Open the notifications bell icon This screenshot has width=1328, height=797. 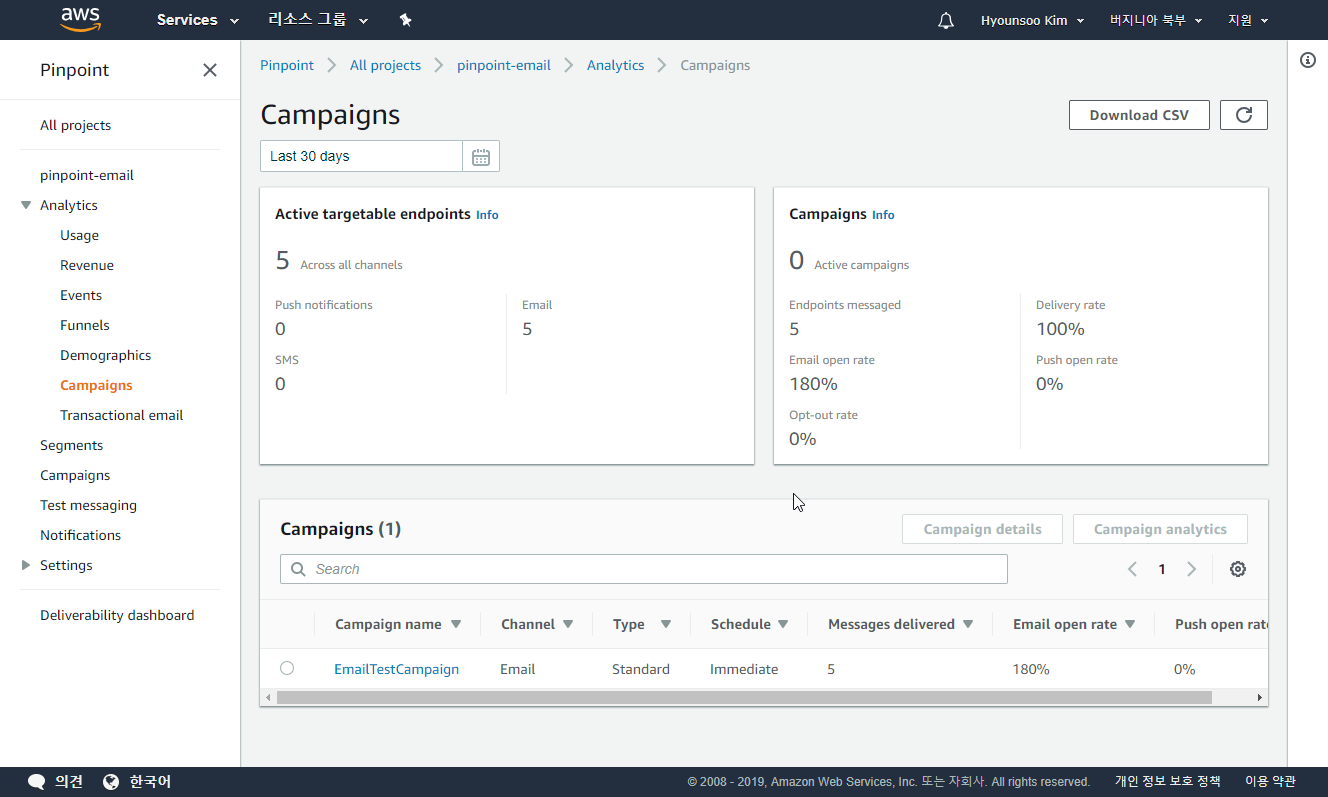(946, 20)
